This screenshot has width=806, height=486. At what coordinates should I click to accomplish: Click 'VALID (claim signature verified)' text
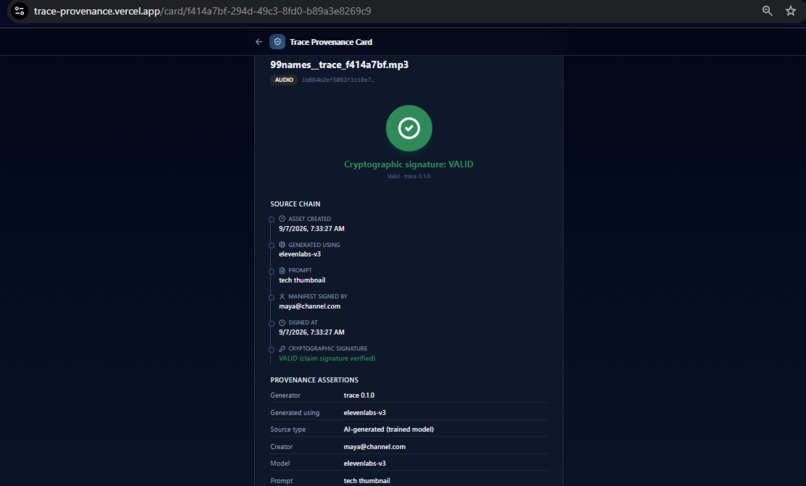click(x=327, y=358)
